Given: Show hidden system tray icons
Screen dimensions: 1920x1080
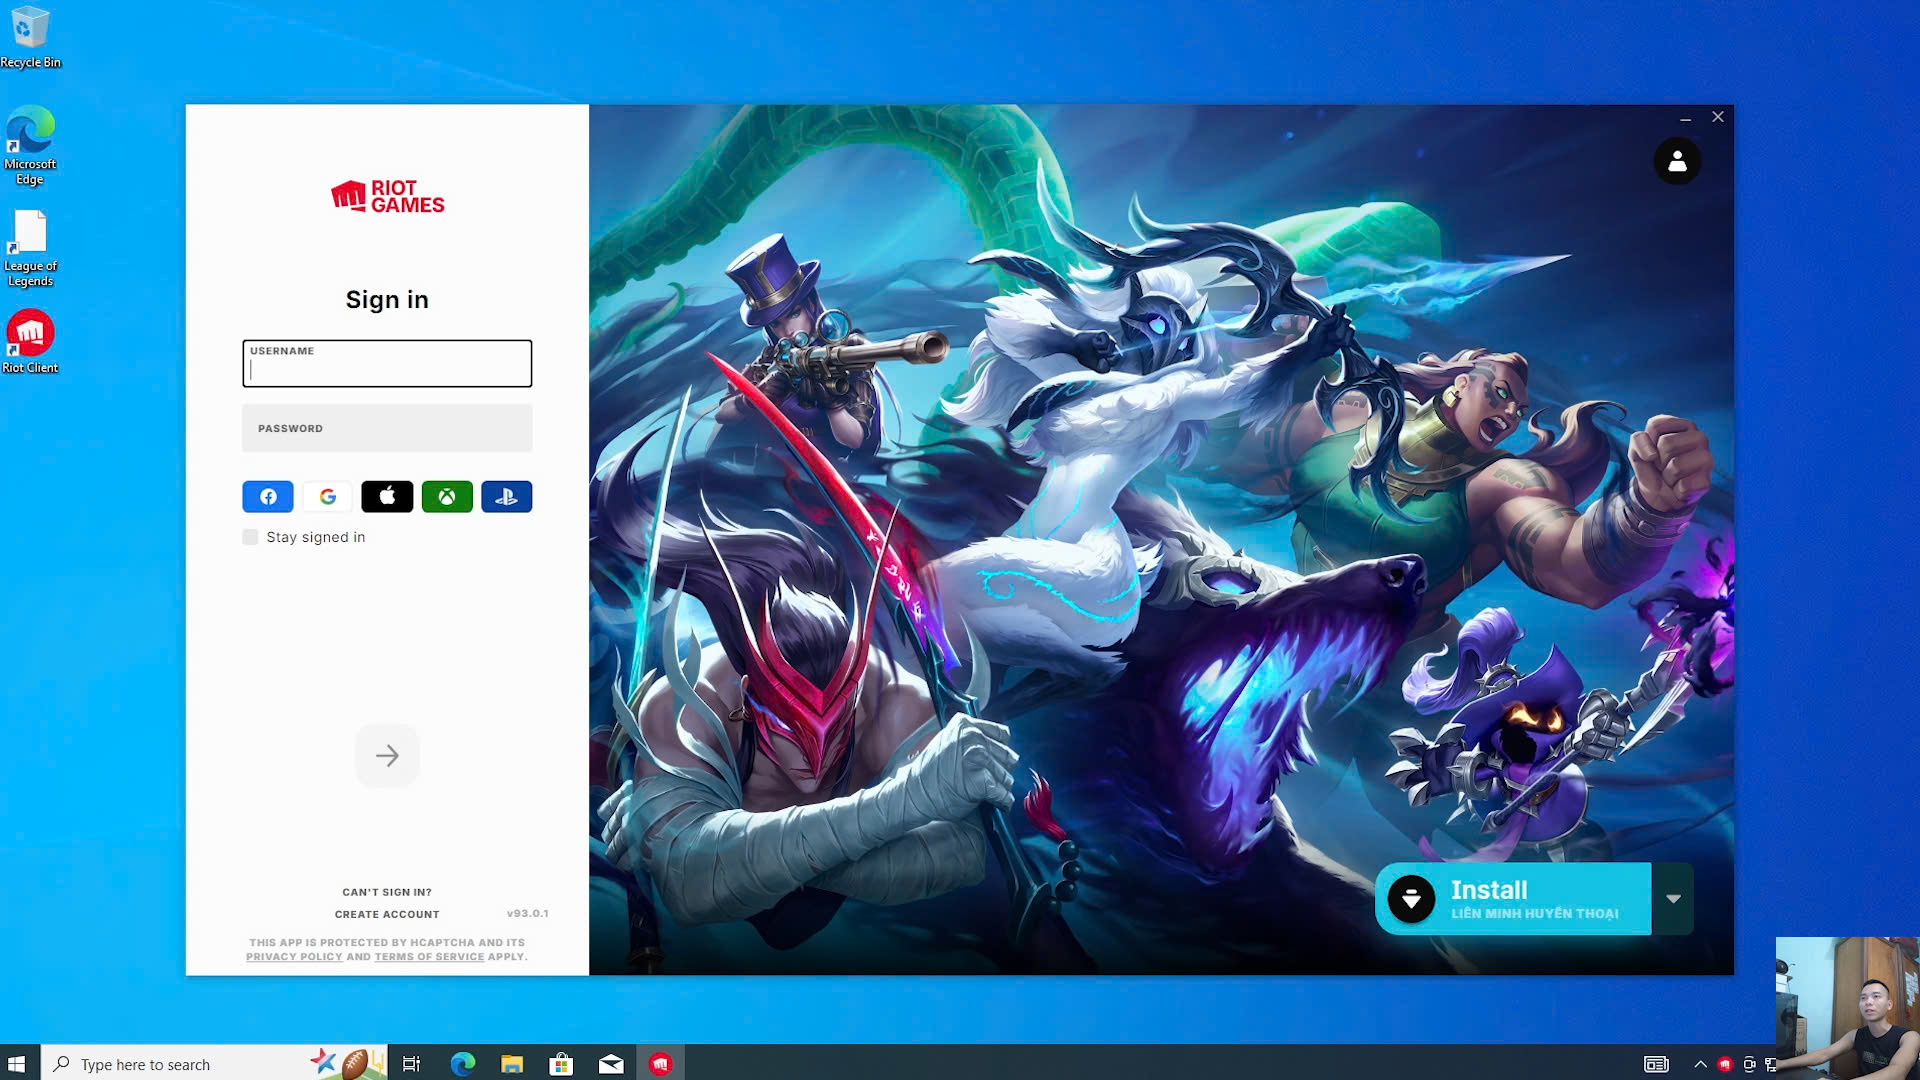Looking at the screenshot, I should [x=1700, y=1064].
